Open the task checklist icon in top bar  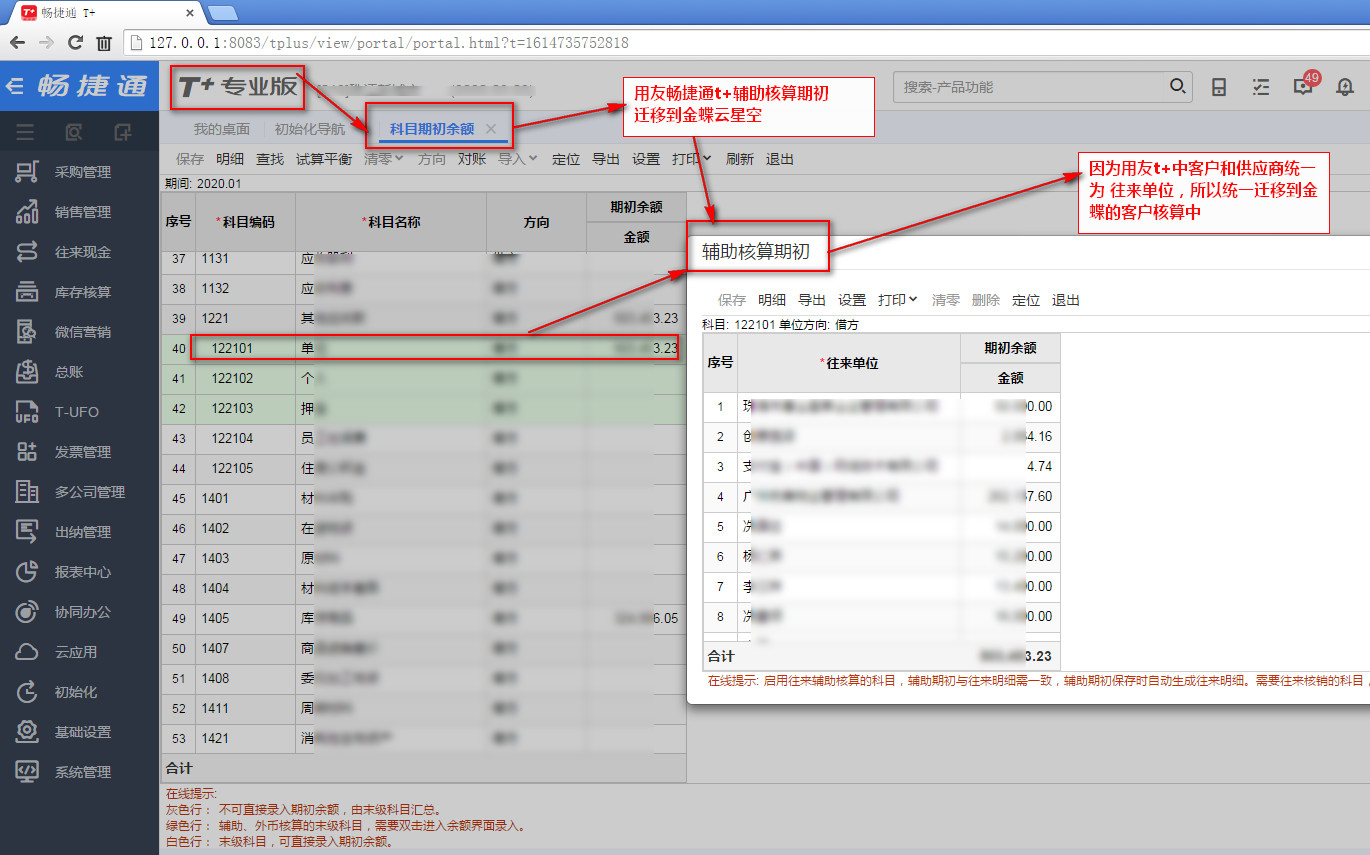1261,87
